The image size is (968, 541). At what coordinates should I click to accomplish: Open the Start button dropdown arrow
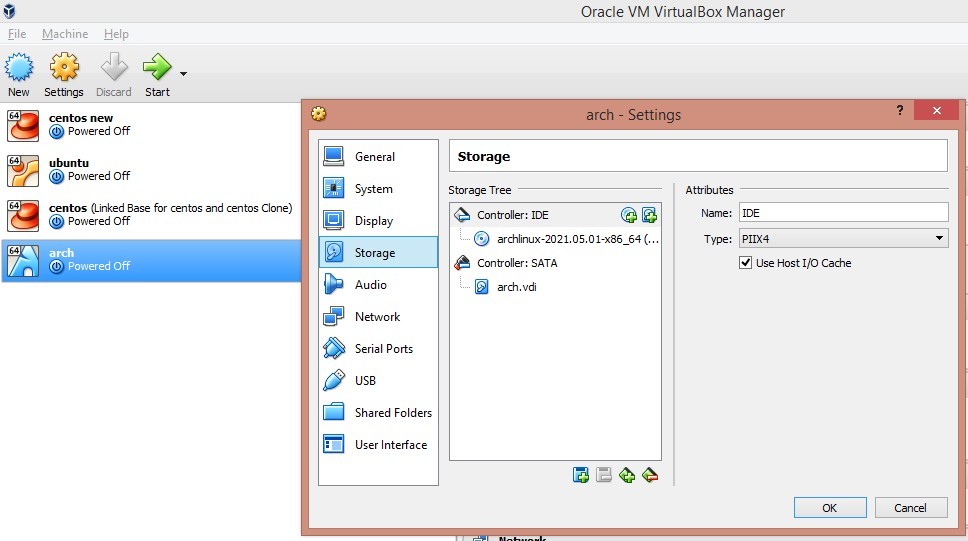183,74
